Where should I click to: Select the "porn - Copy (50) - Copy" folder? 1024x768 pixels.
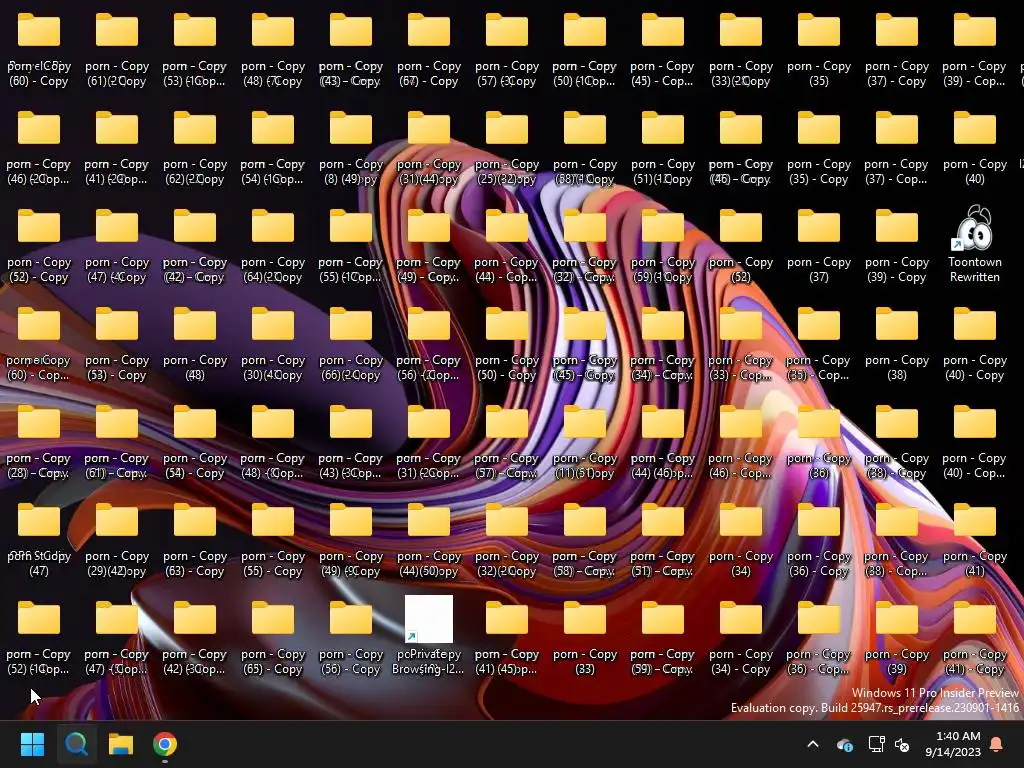pyautogui.click(x=507, y=342)
